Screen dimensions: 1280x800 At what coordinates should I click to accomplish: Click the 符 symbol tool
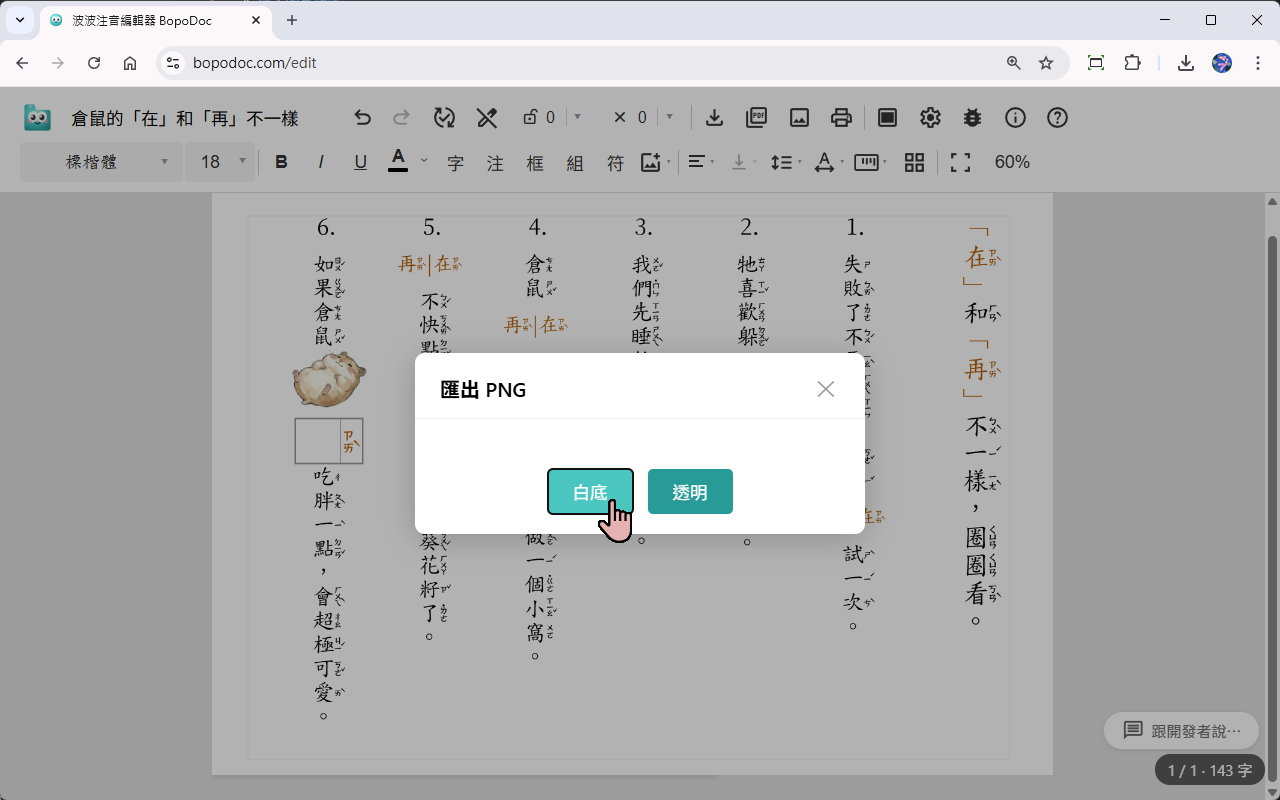pos(615,162)
